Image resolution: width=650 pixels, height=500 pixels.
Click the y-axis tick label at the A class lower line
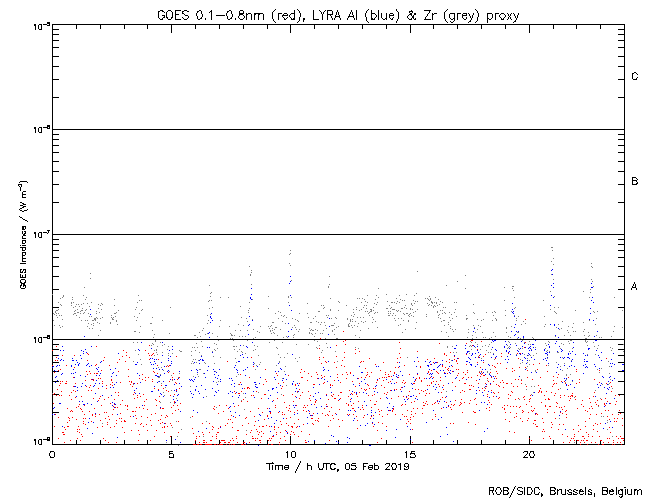point(39,339)
